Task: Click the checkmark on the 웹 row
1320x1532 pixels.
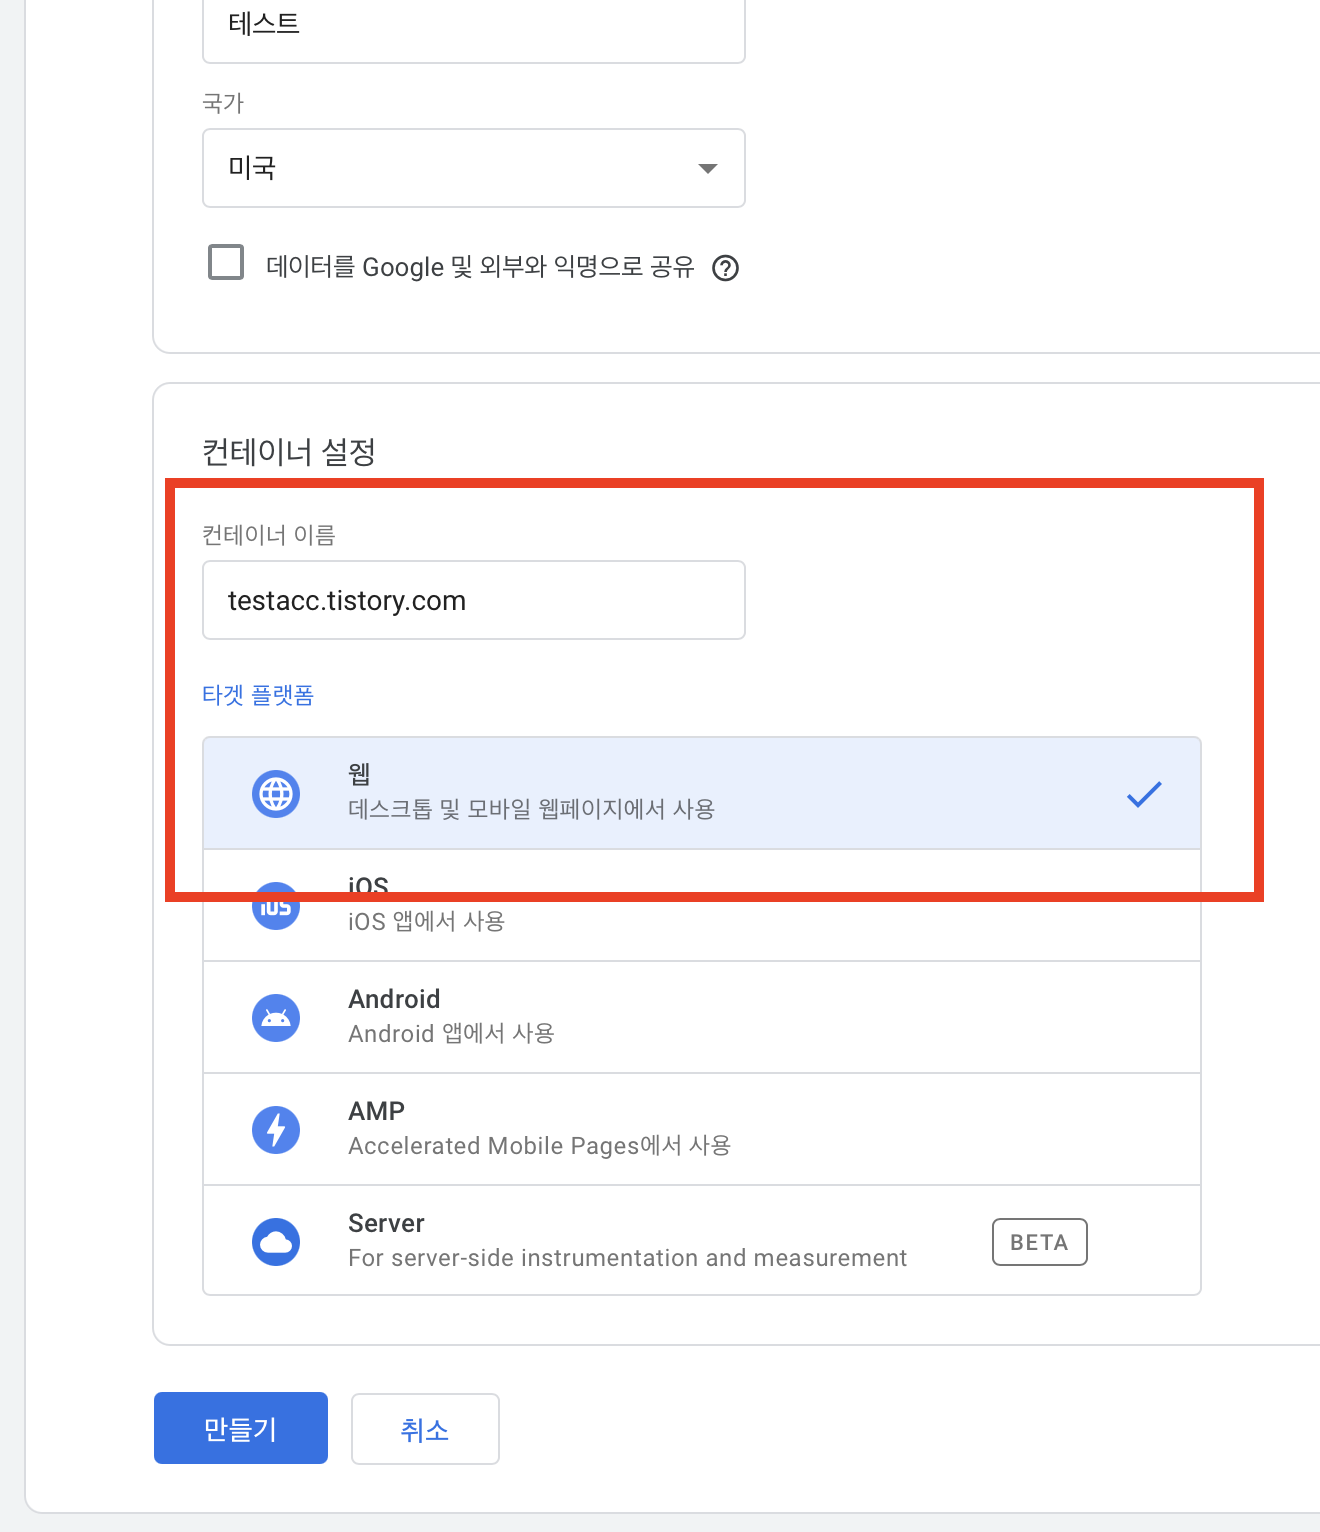Action: coord(1144,794)
